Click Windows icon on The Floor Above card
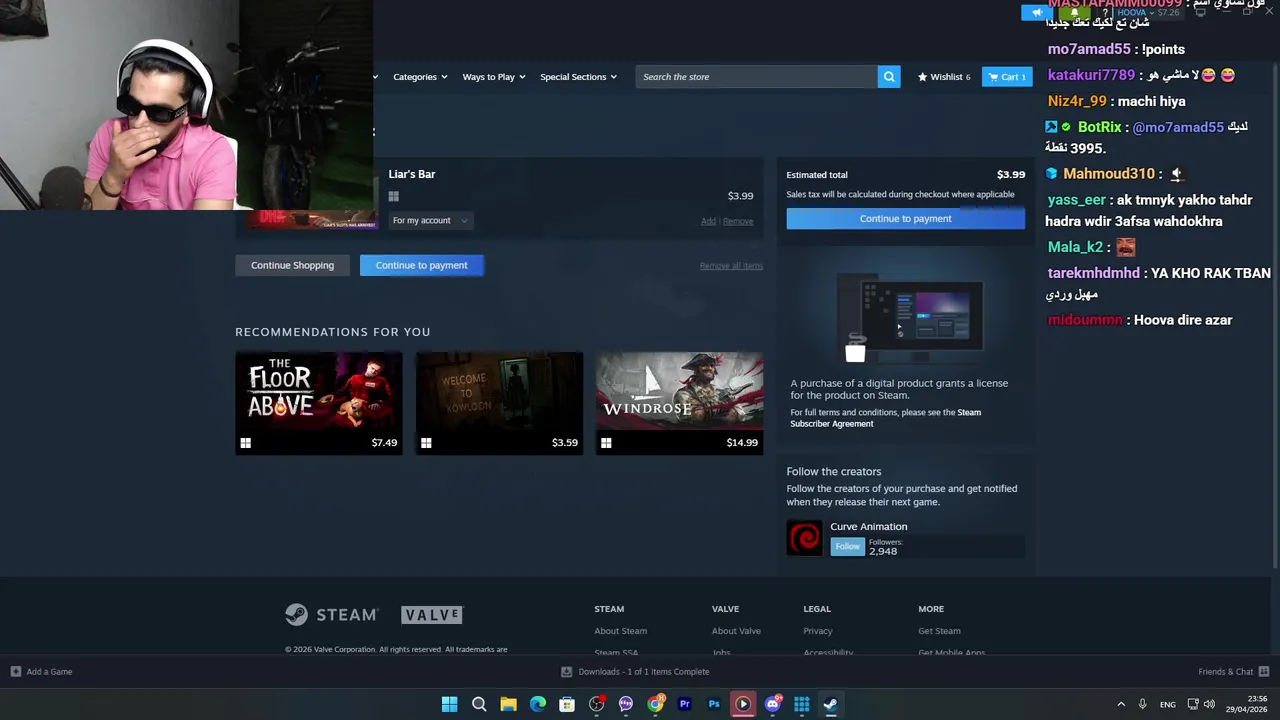The image size is (1280, 720). (246, 443)
